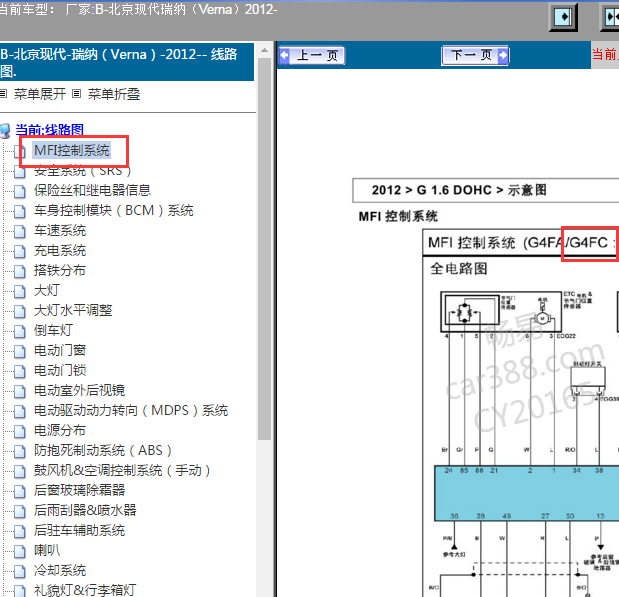Open 电动驱动动力转向（MDPS）系统 entry
The width and height of the screenshot is (619, 597).
click(131, 410)
